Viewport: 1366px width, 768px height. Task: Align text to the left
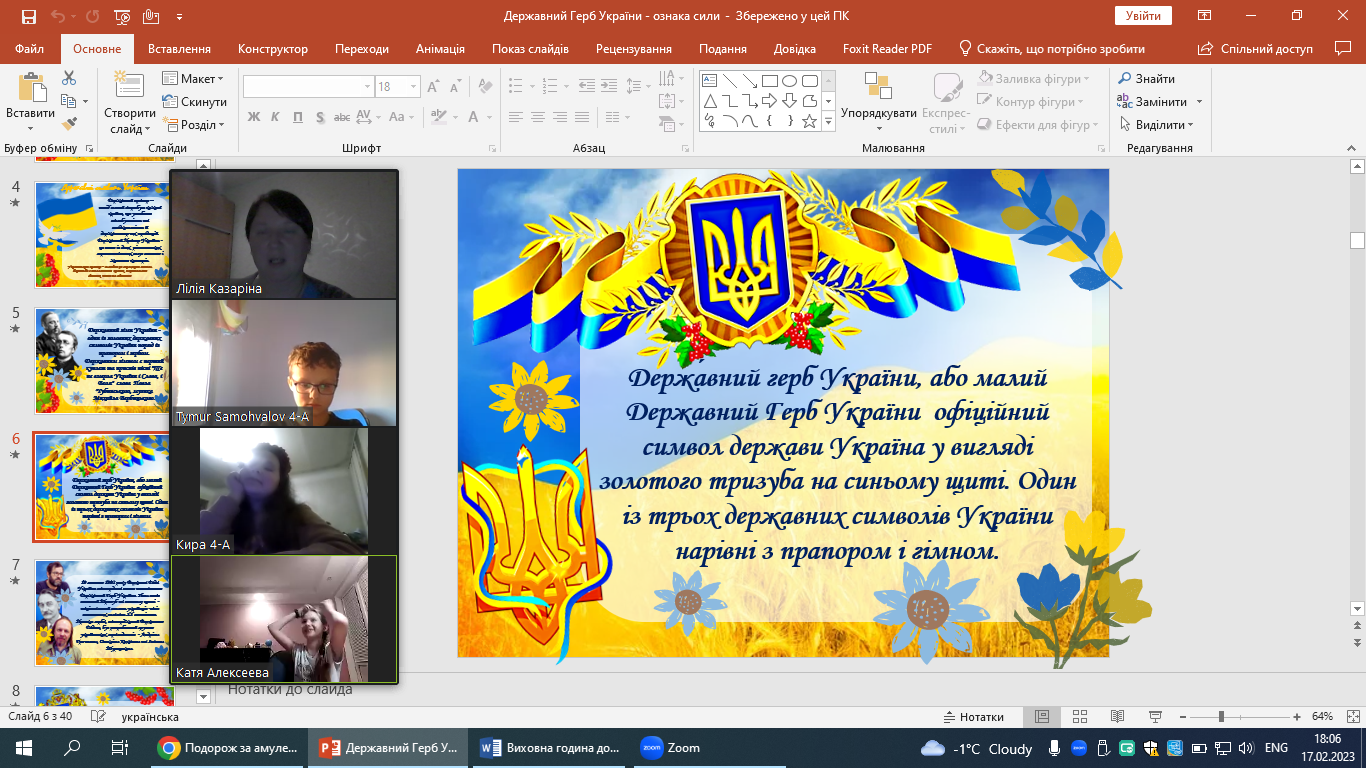(x=516, y=117)
